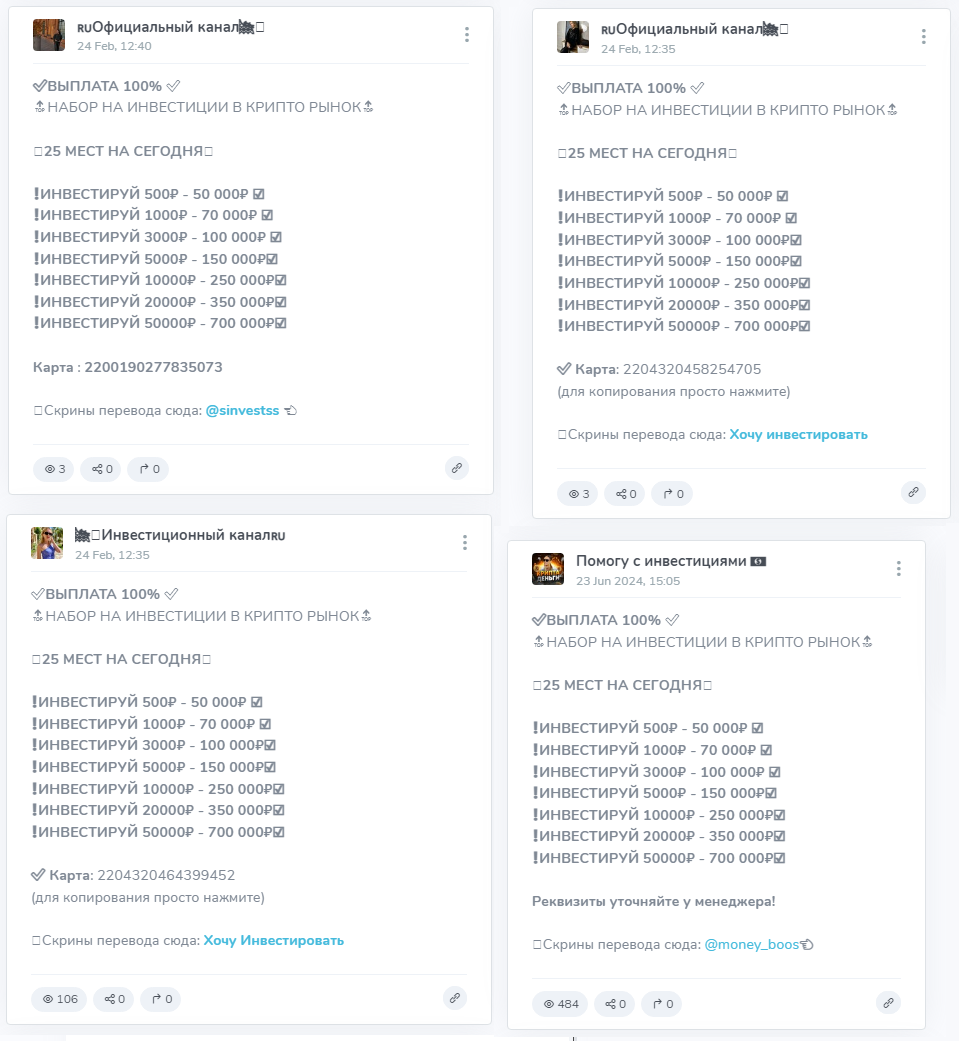The height and width of the screenshot is (1041, 959).
Task: Open the Помогу с инвестициями channel title
Action: [x=661, y=561]
